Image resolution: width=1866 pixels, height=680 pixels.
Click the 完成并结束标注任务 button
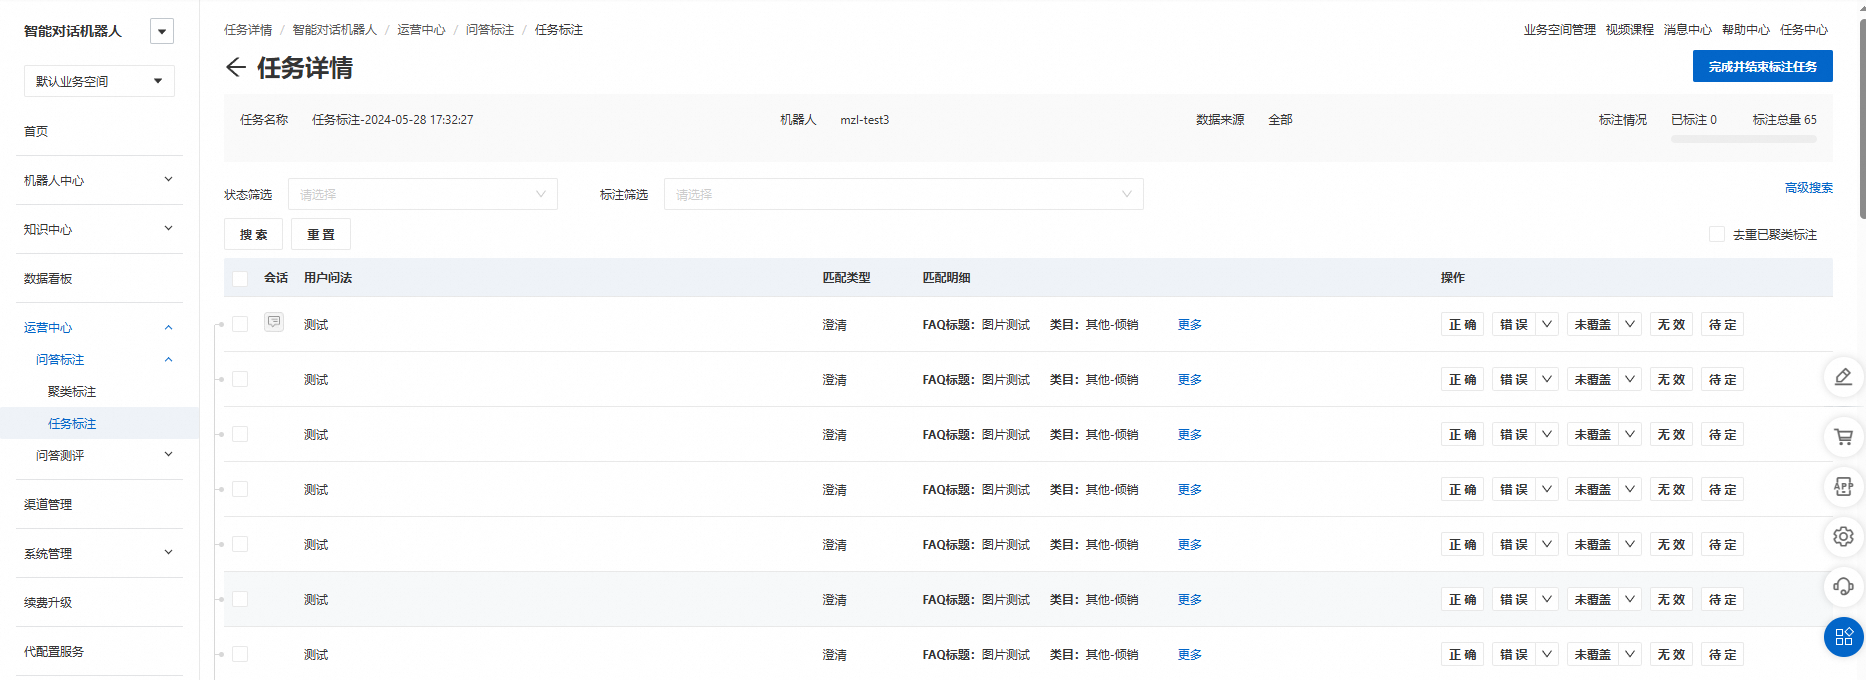1762,66
